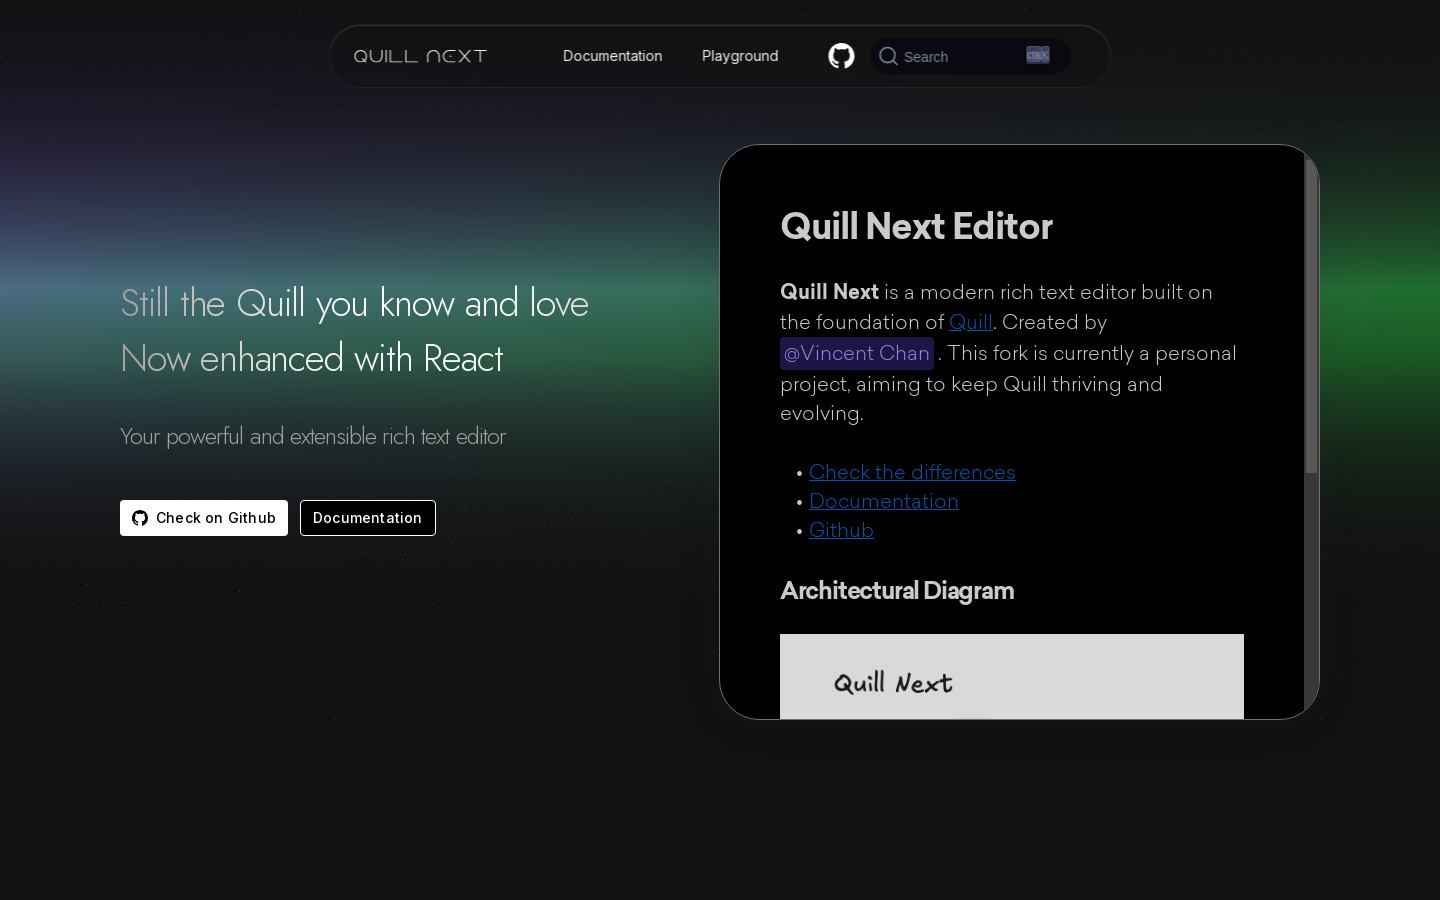Focus the Search input field
1440x900 pixels.
point(970,56)
